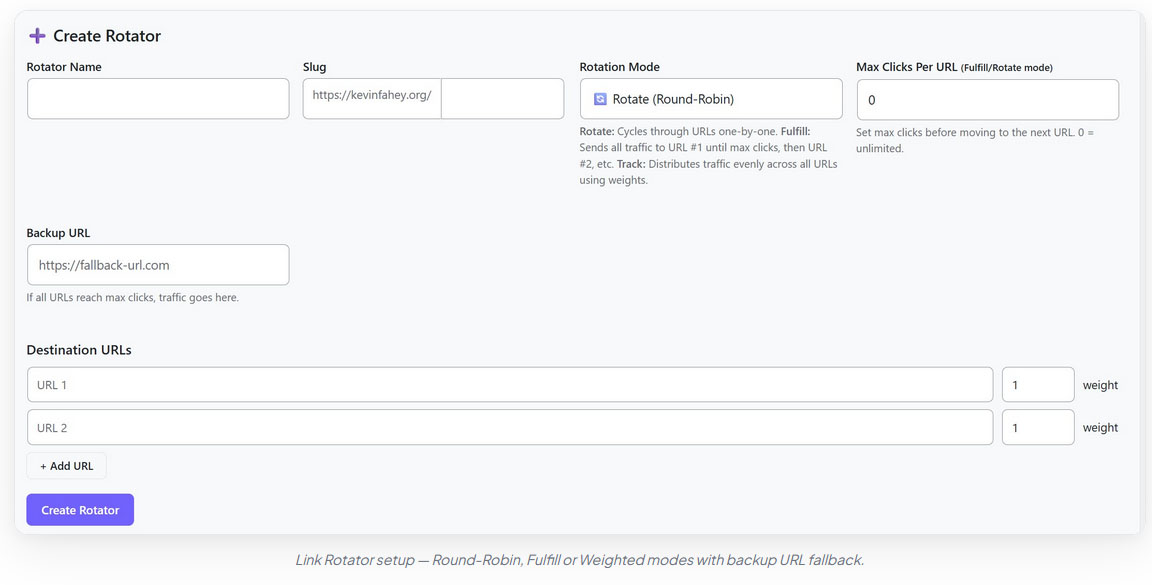Click the Slug text input
This screenshot has height=585, width=1152.
(503, 98)
